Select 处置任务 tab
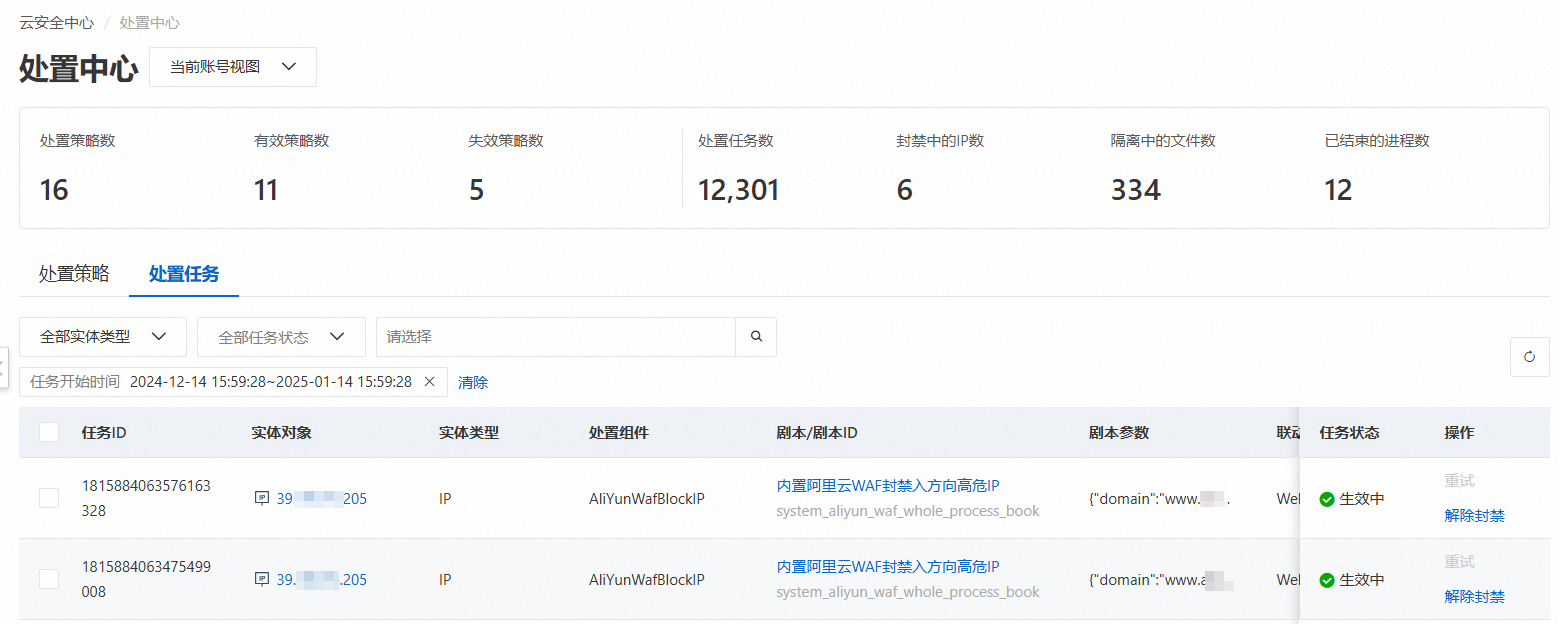Viewport: 1560px width, 624px height. click(184, 274)
